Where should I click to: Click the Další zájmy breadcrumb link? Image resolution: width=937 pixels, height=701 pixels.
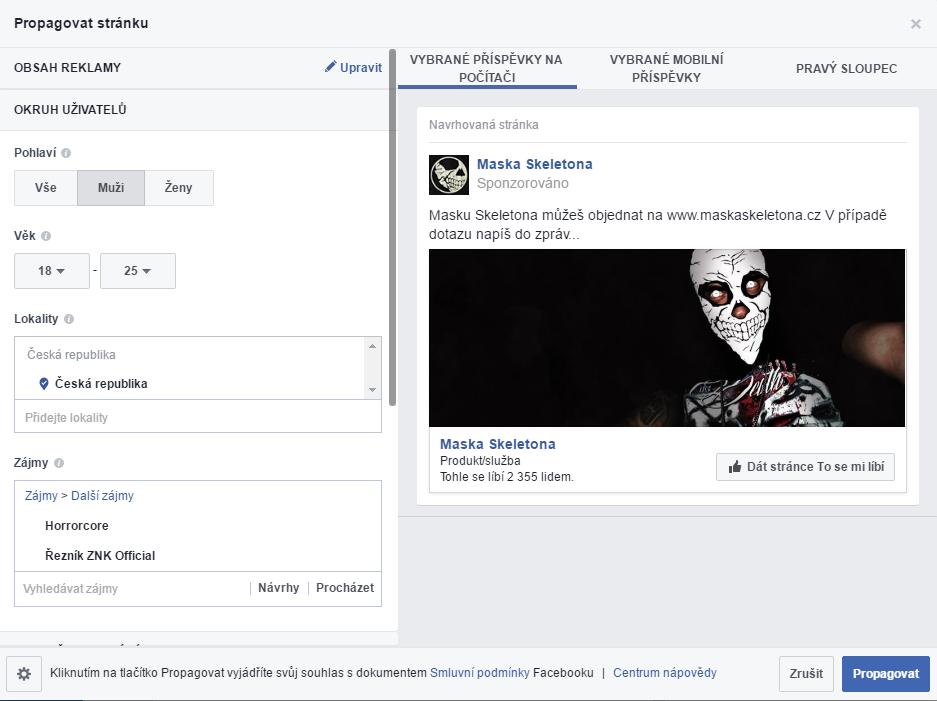tap(102, 496)
